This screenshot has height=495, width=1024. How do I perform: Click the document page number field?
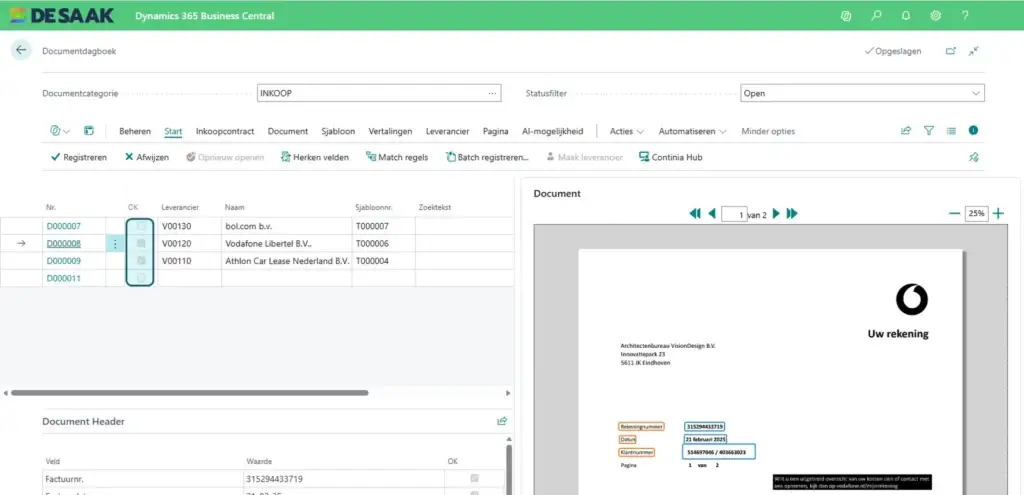(x=734, y=214)
